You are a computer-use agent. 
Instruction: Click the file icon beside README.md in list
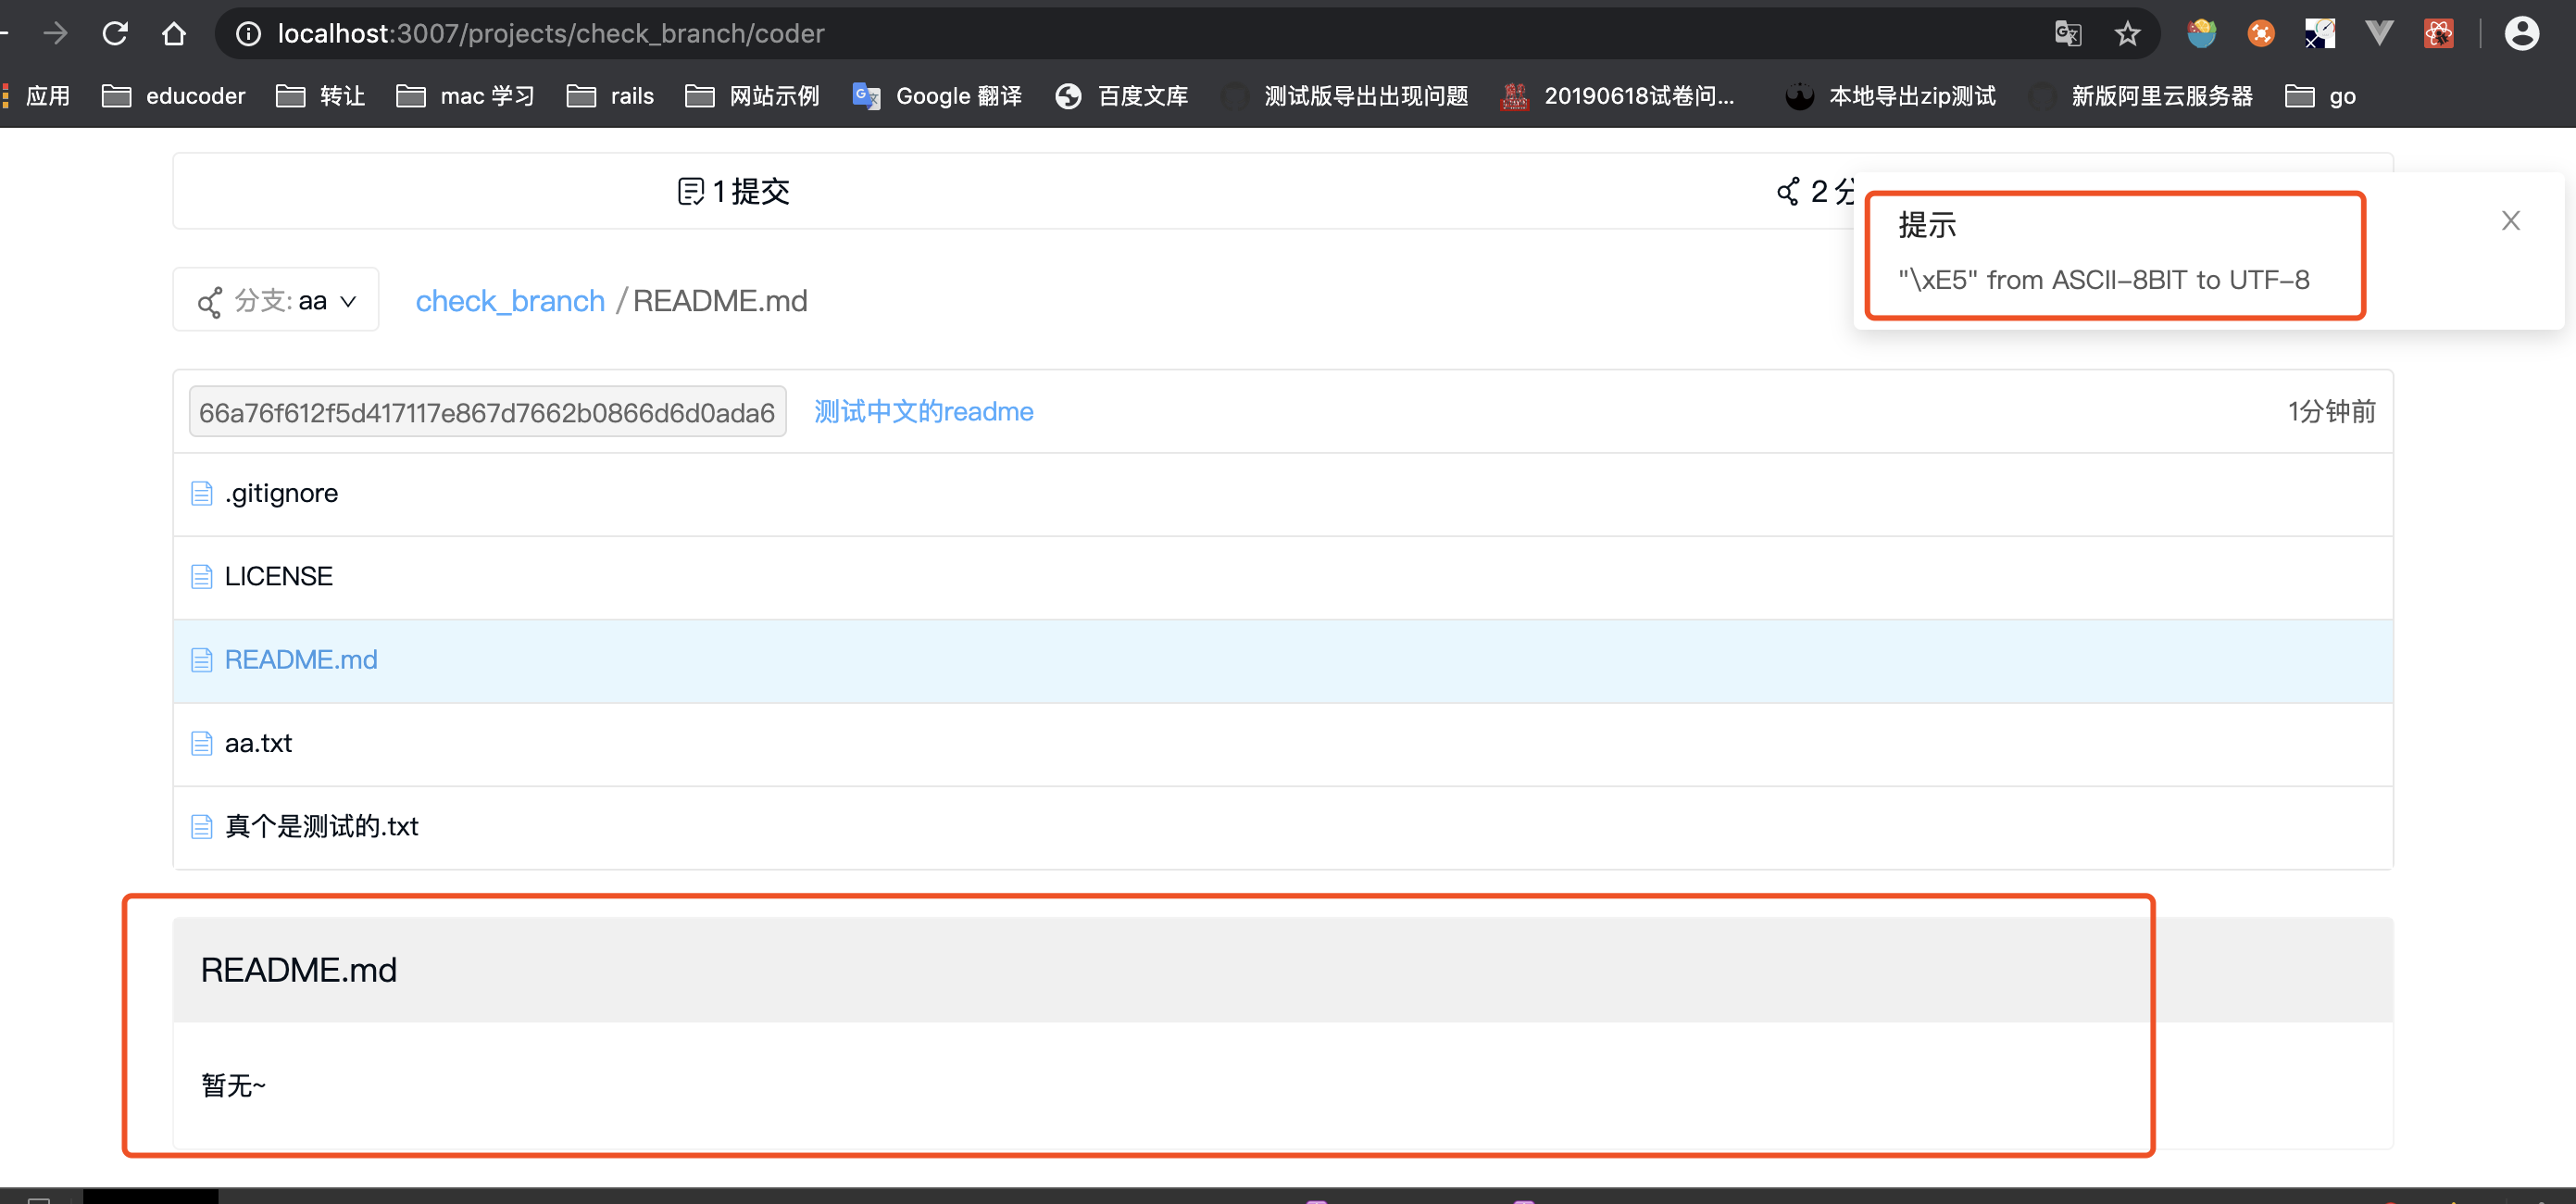tap(201, 660)
